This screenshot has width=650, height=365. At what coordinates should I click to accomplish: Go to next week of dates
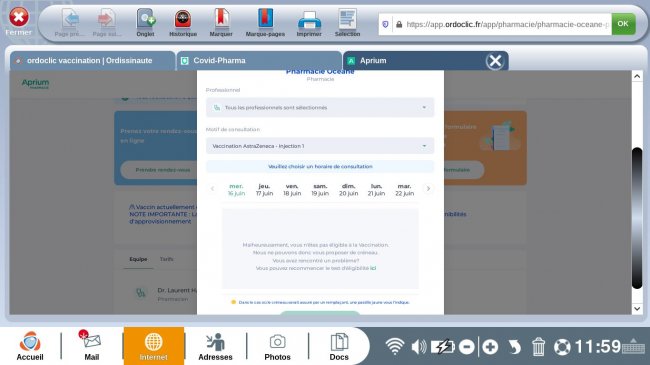(x=428, y=189)
